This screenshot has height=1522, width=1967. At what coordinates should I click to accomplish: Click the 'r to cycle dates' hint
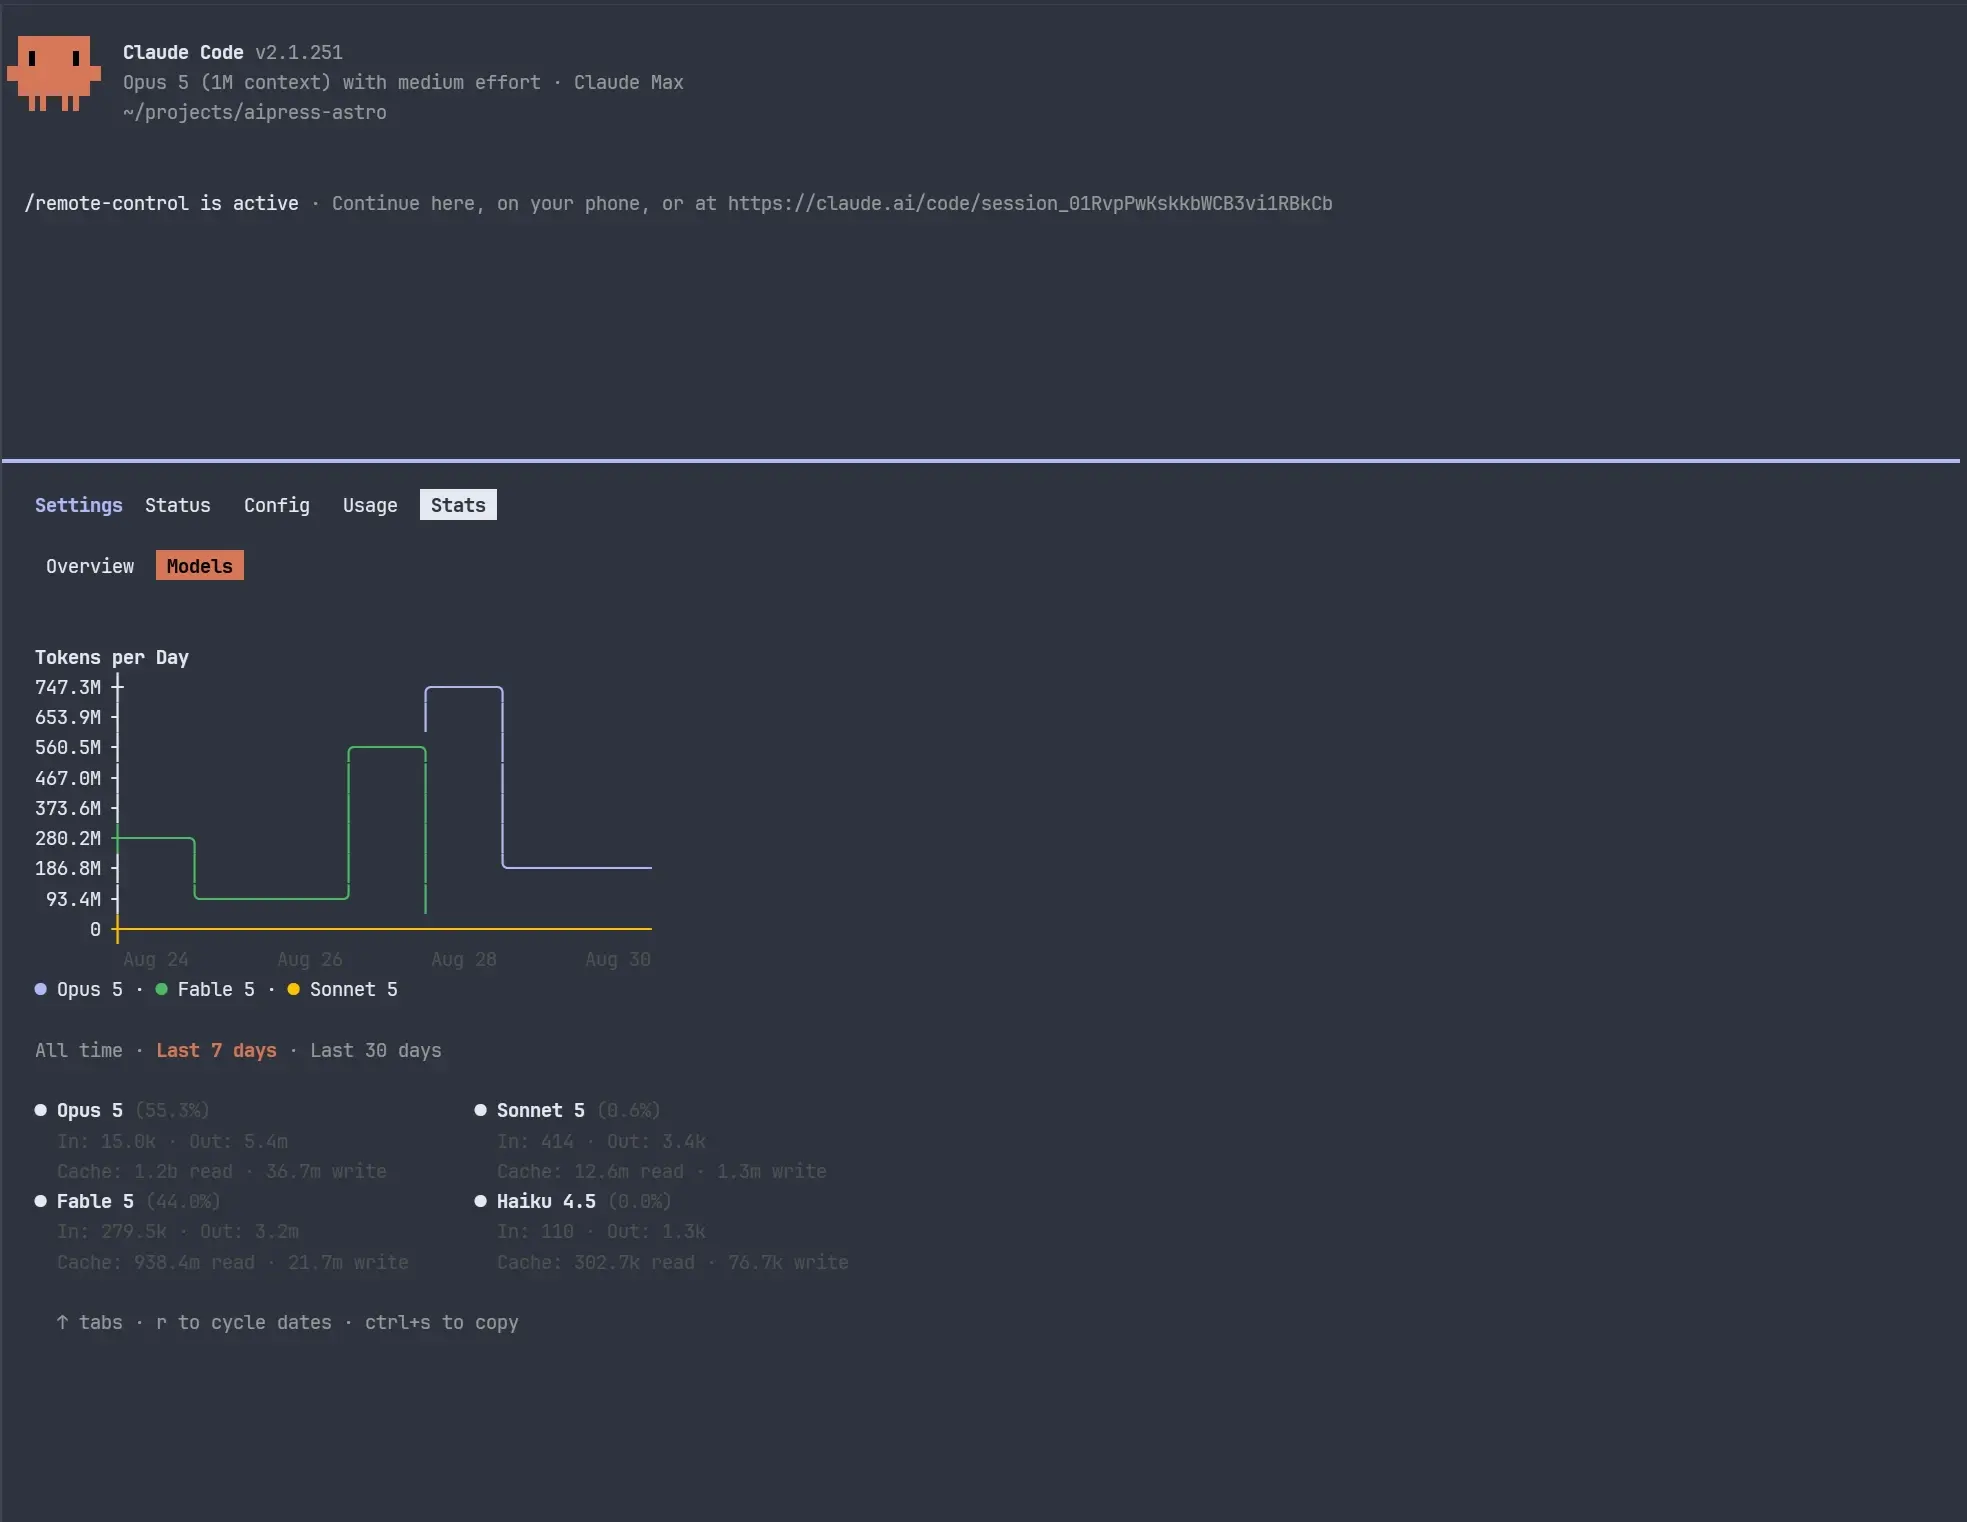click(244, 1322)
